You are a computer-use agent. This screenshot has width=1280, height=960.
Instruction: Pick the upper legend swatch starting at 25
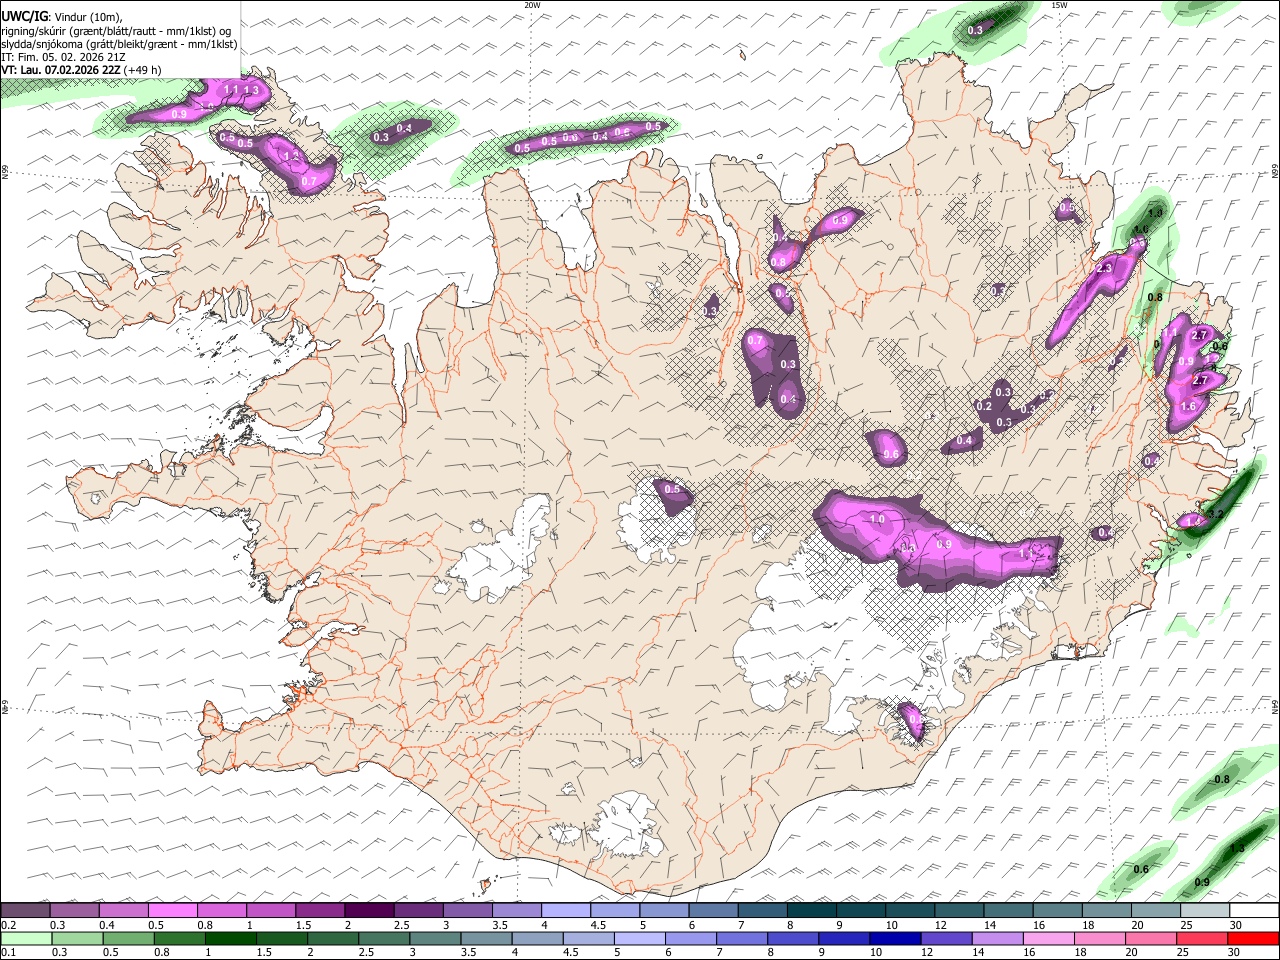1205,910
